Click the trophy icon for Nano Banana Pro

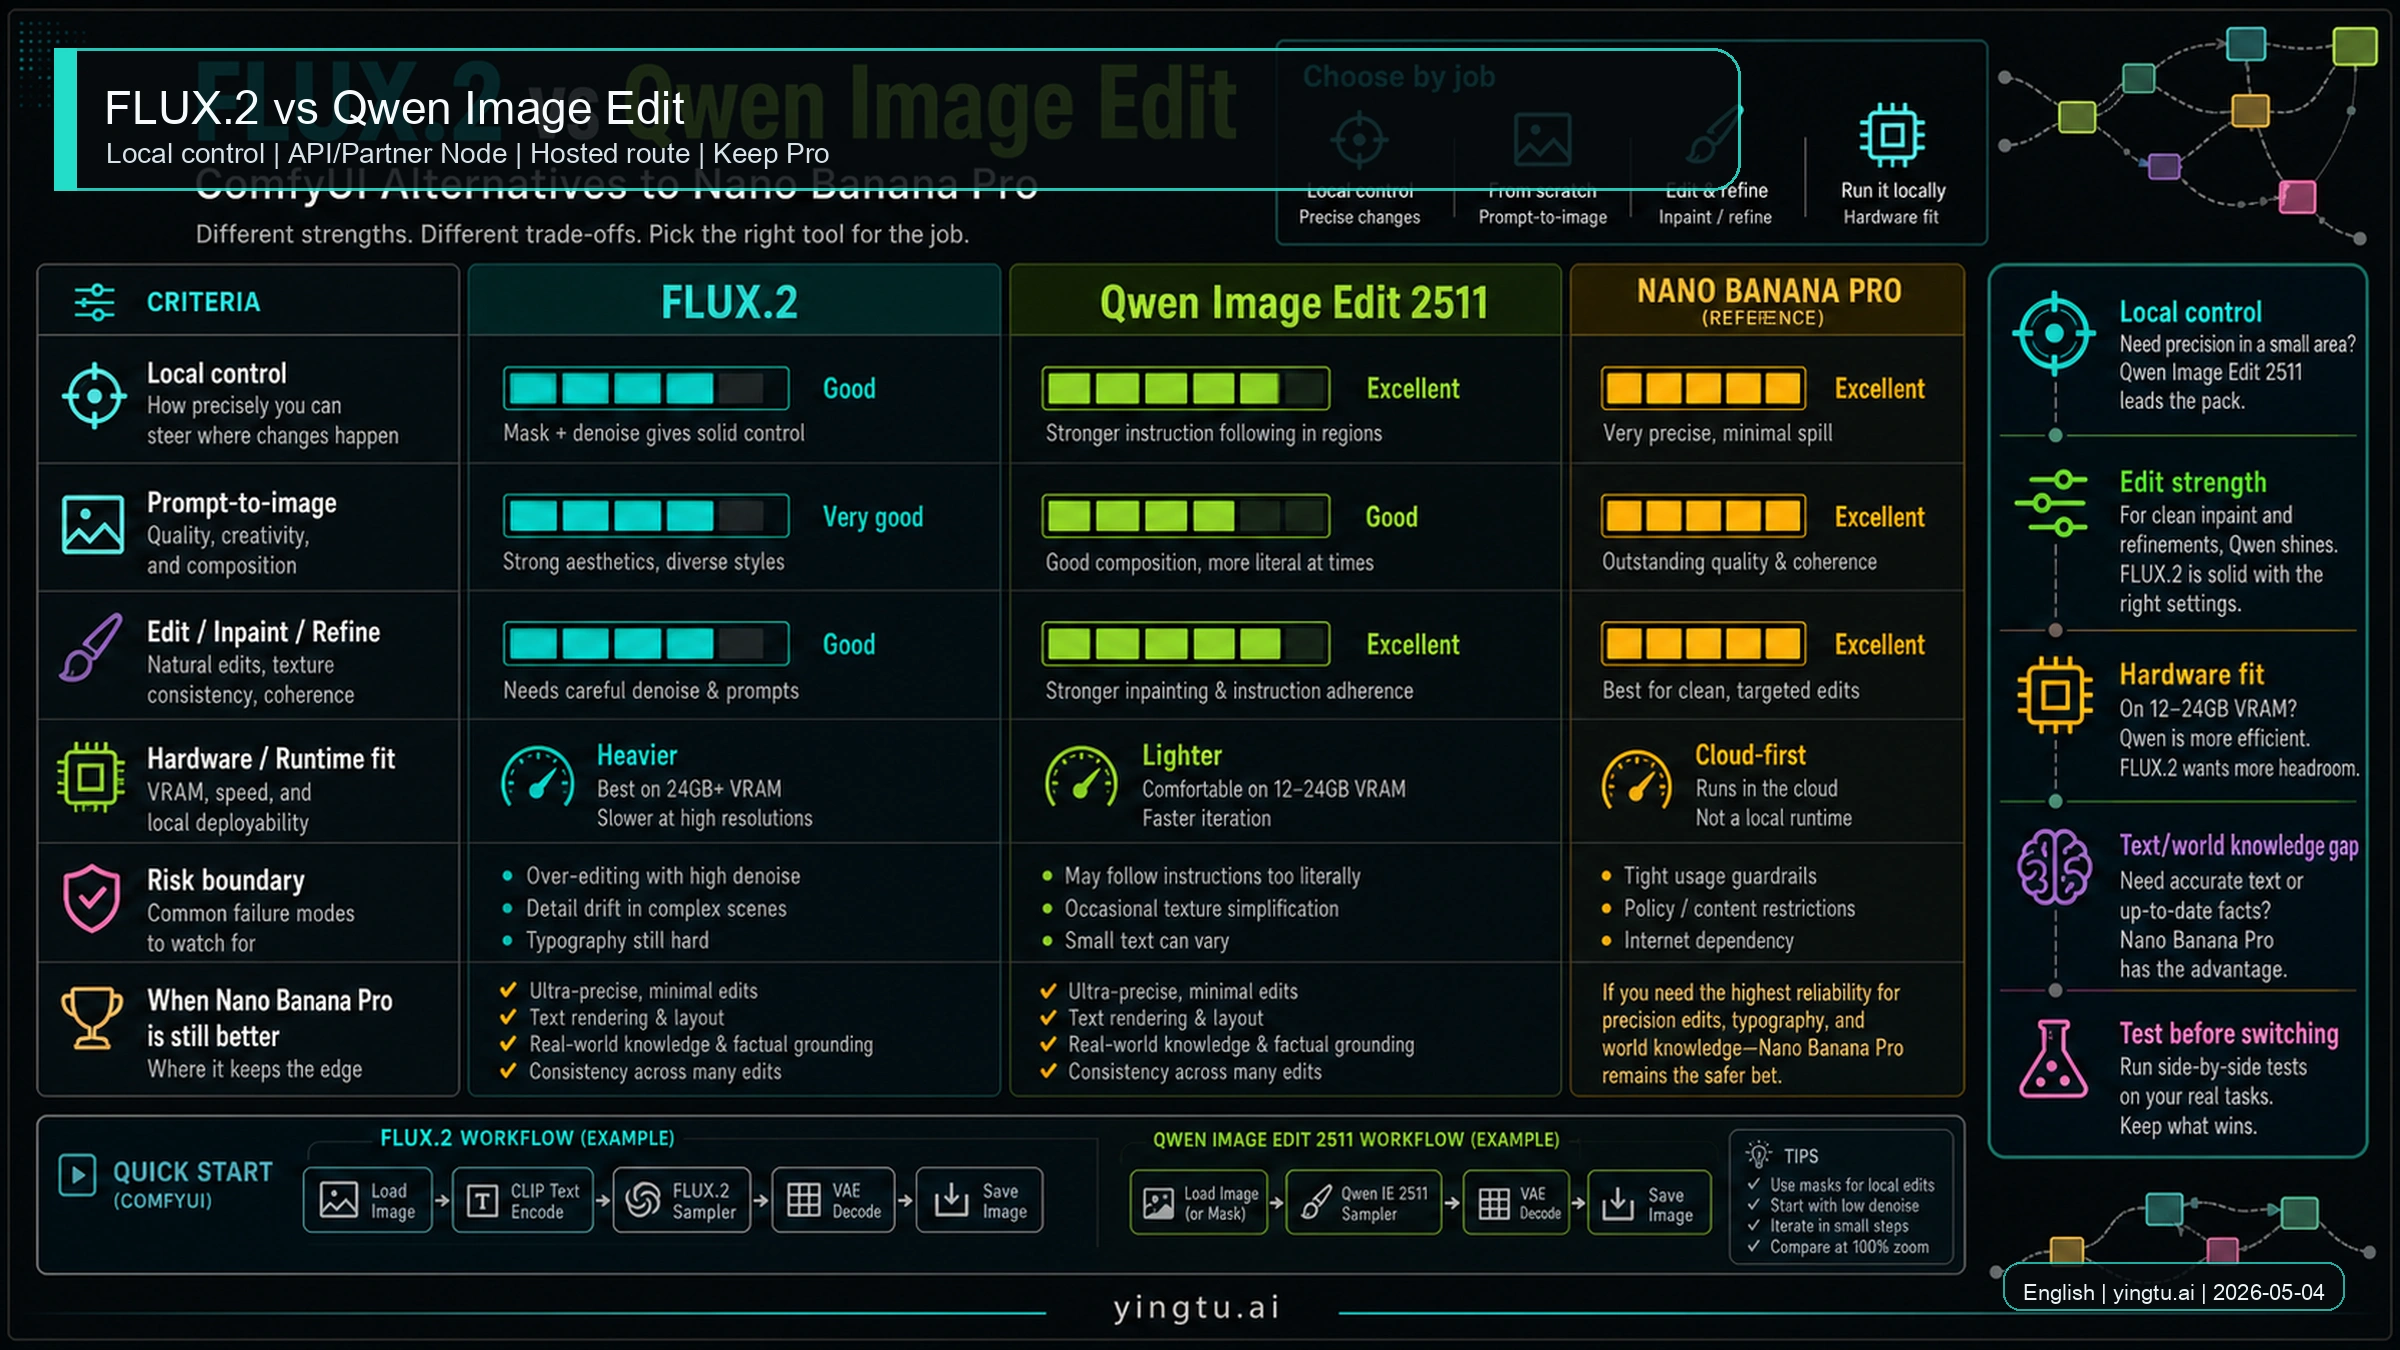coord(92,1018)
